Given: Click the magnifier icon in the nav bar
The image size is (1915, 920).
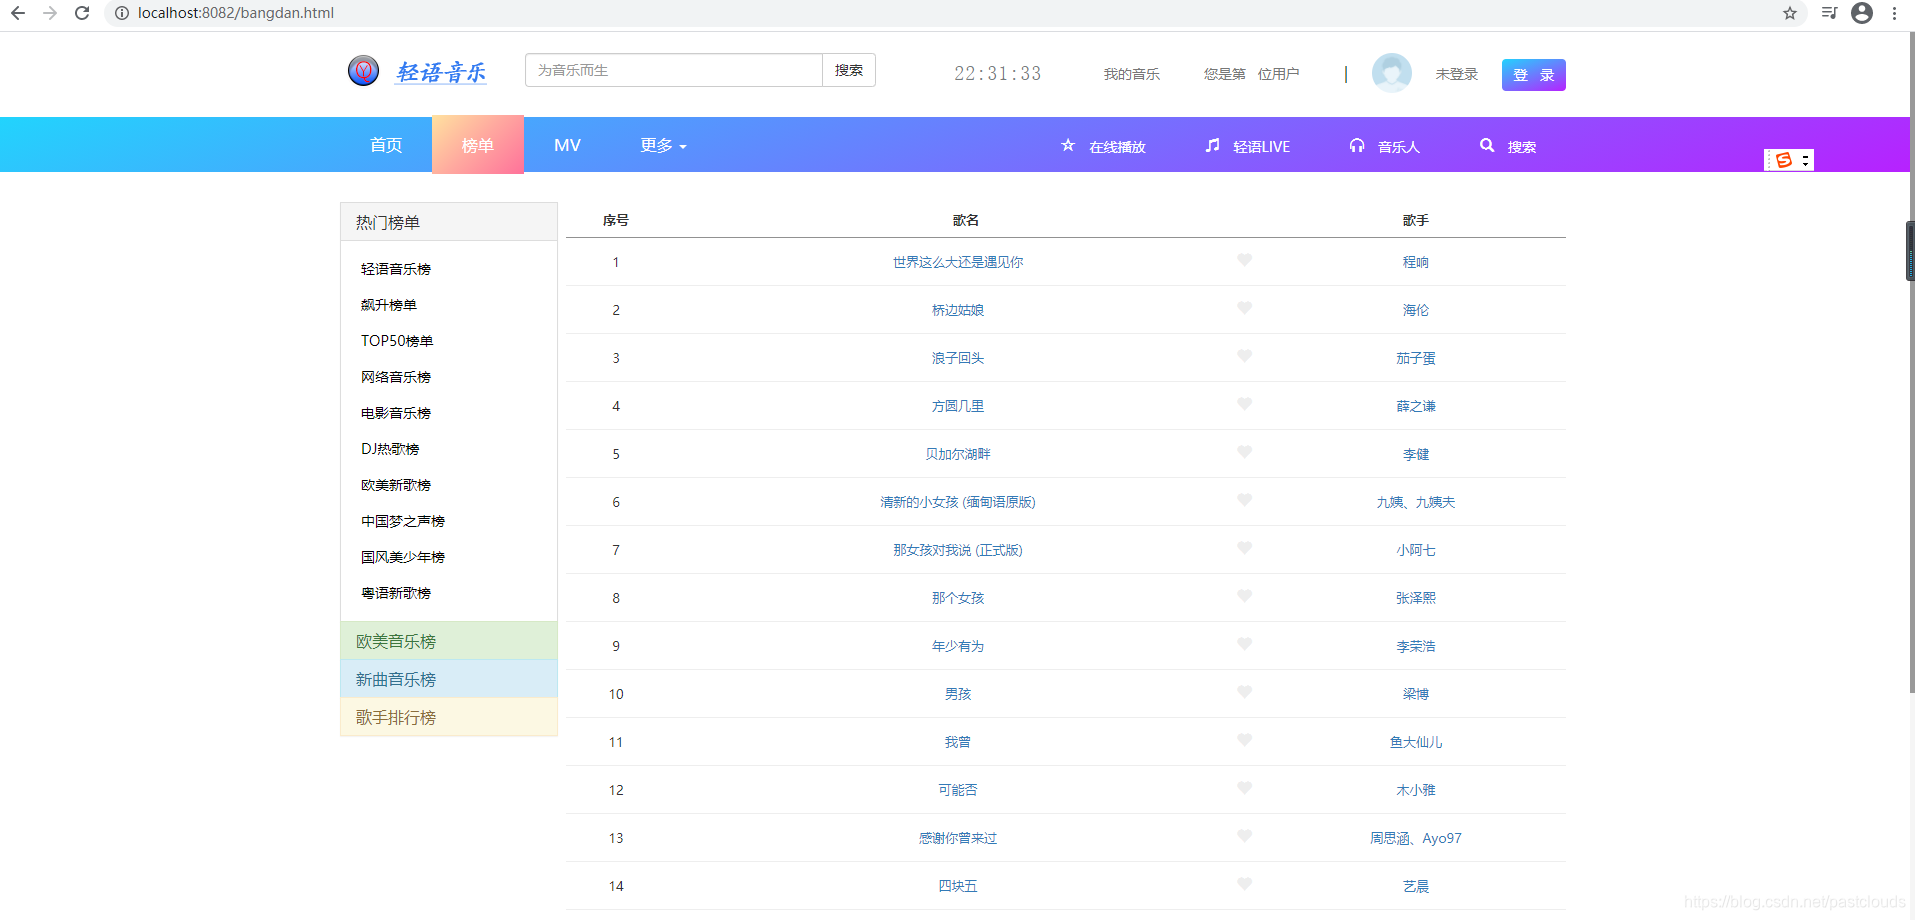Looking at the screenshot, I should (1487, 146).
